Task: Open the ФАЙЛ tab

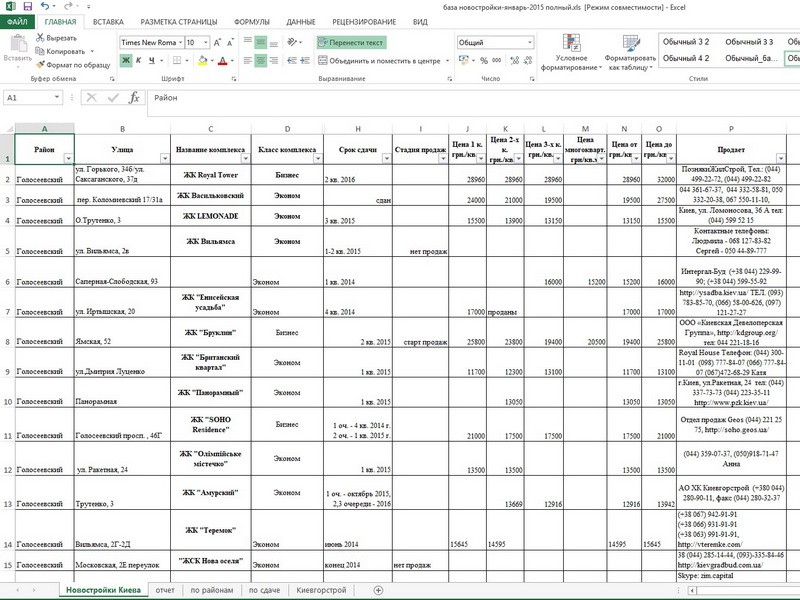Action: tap(17, 22)
